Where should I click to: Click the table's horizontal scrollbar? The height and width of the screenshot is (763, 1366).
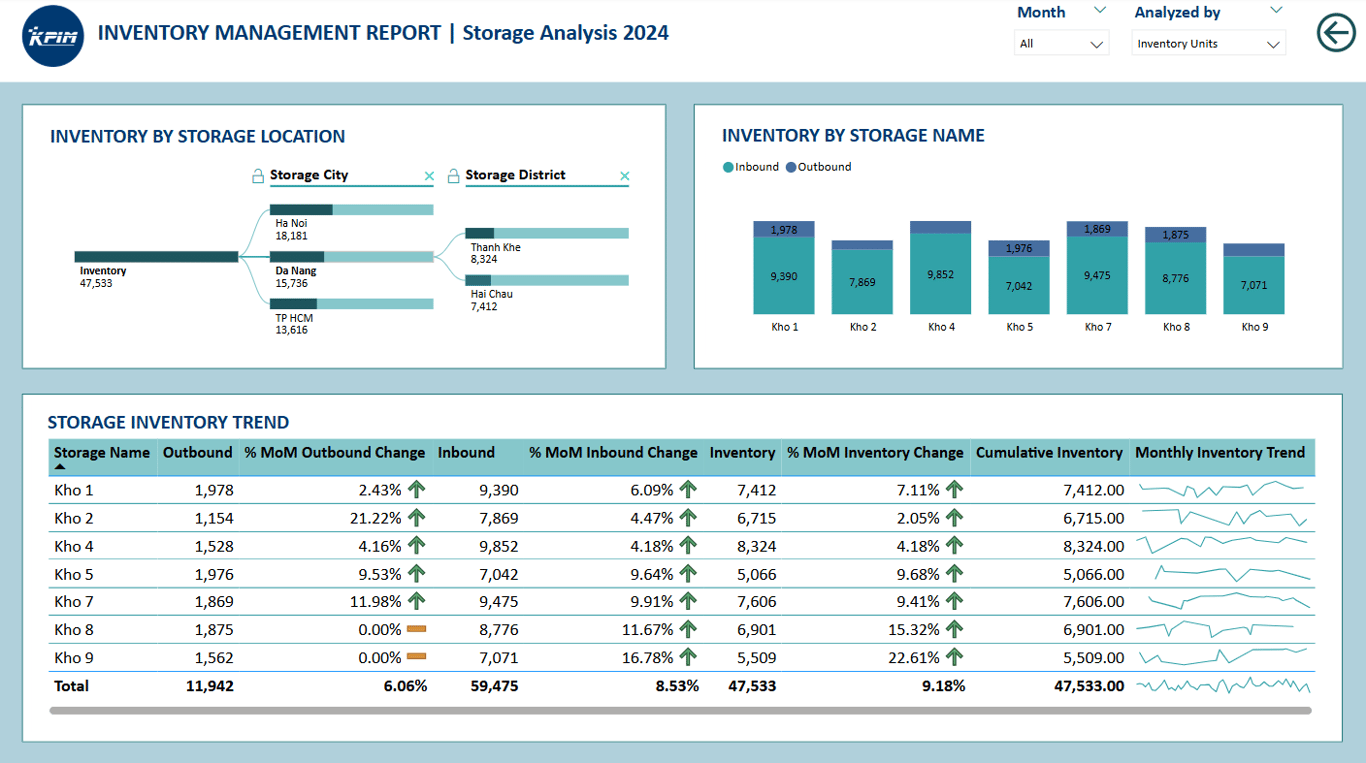point(680,711)
